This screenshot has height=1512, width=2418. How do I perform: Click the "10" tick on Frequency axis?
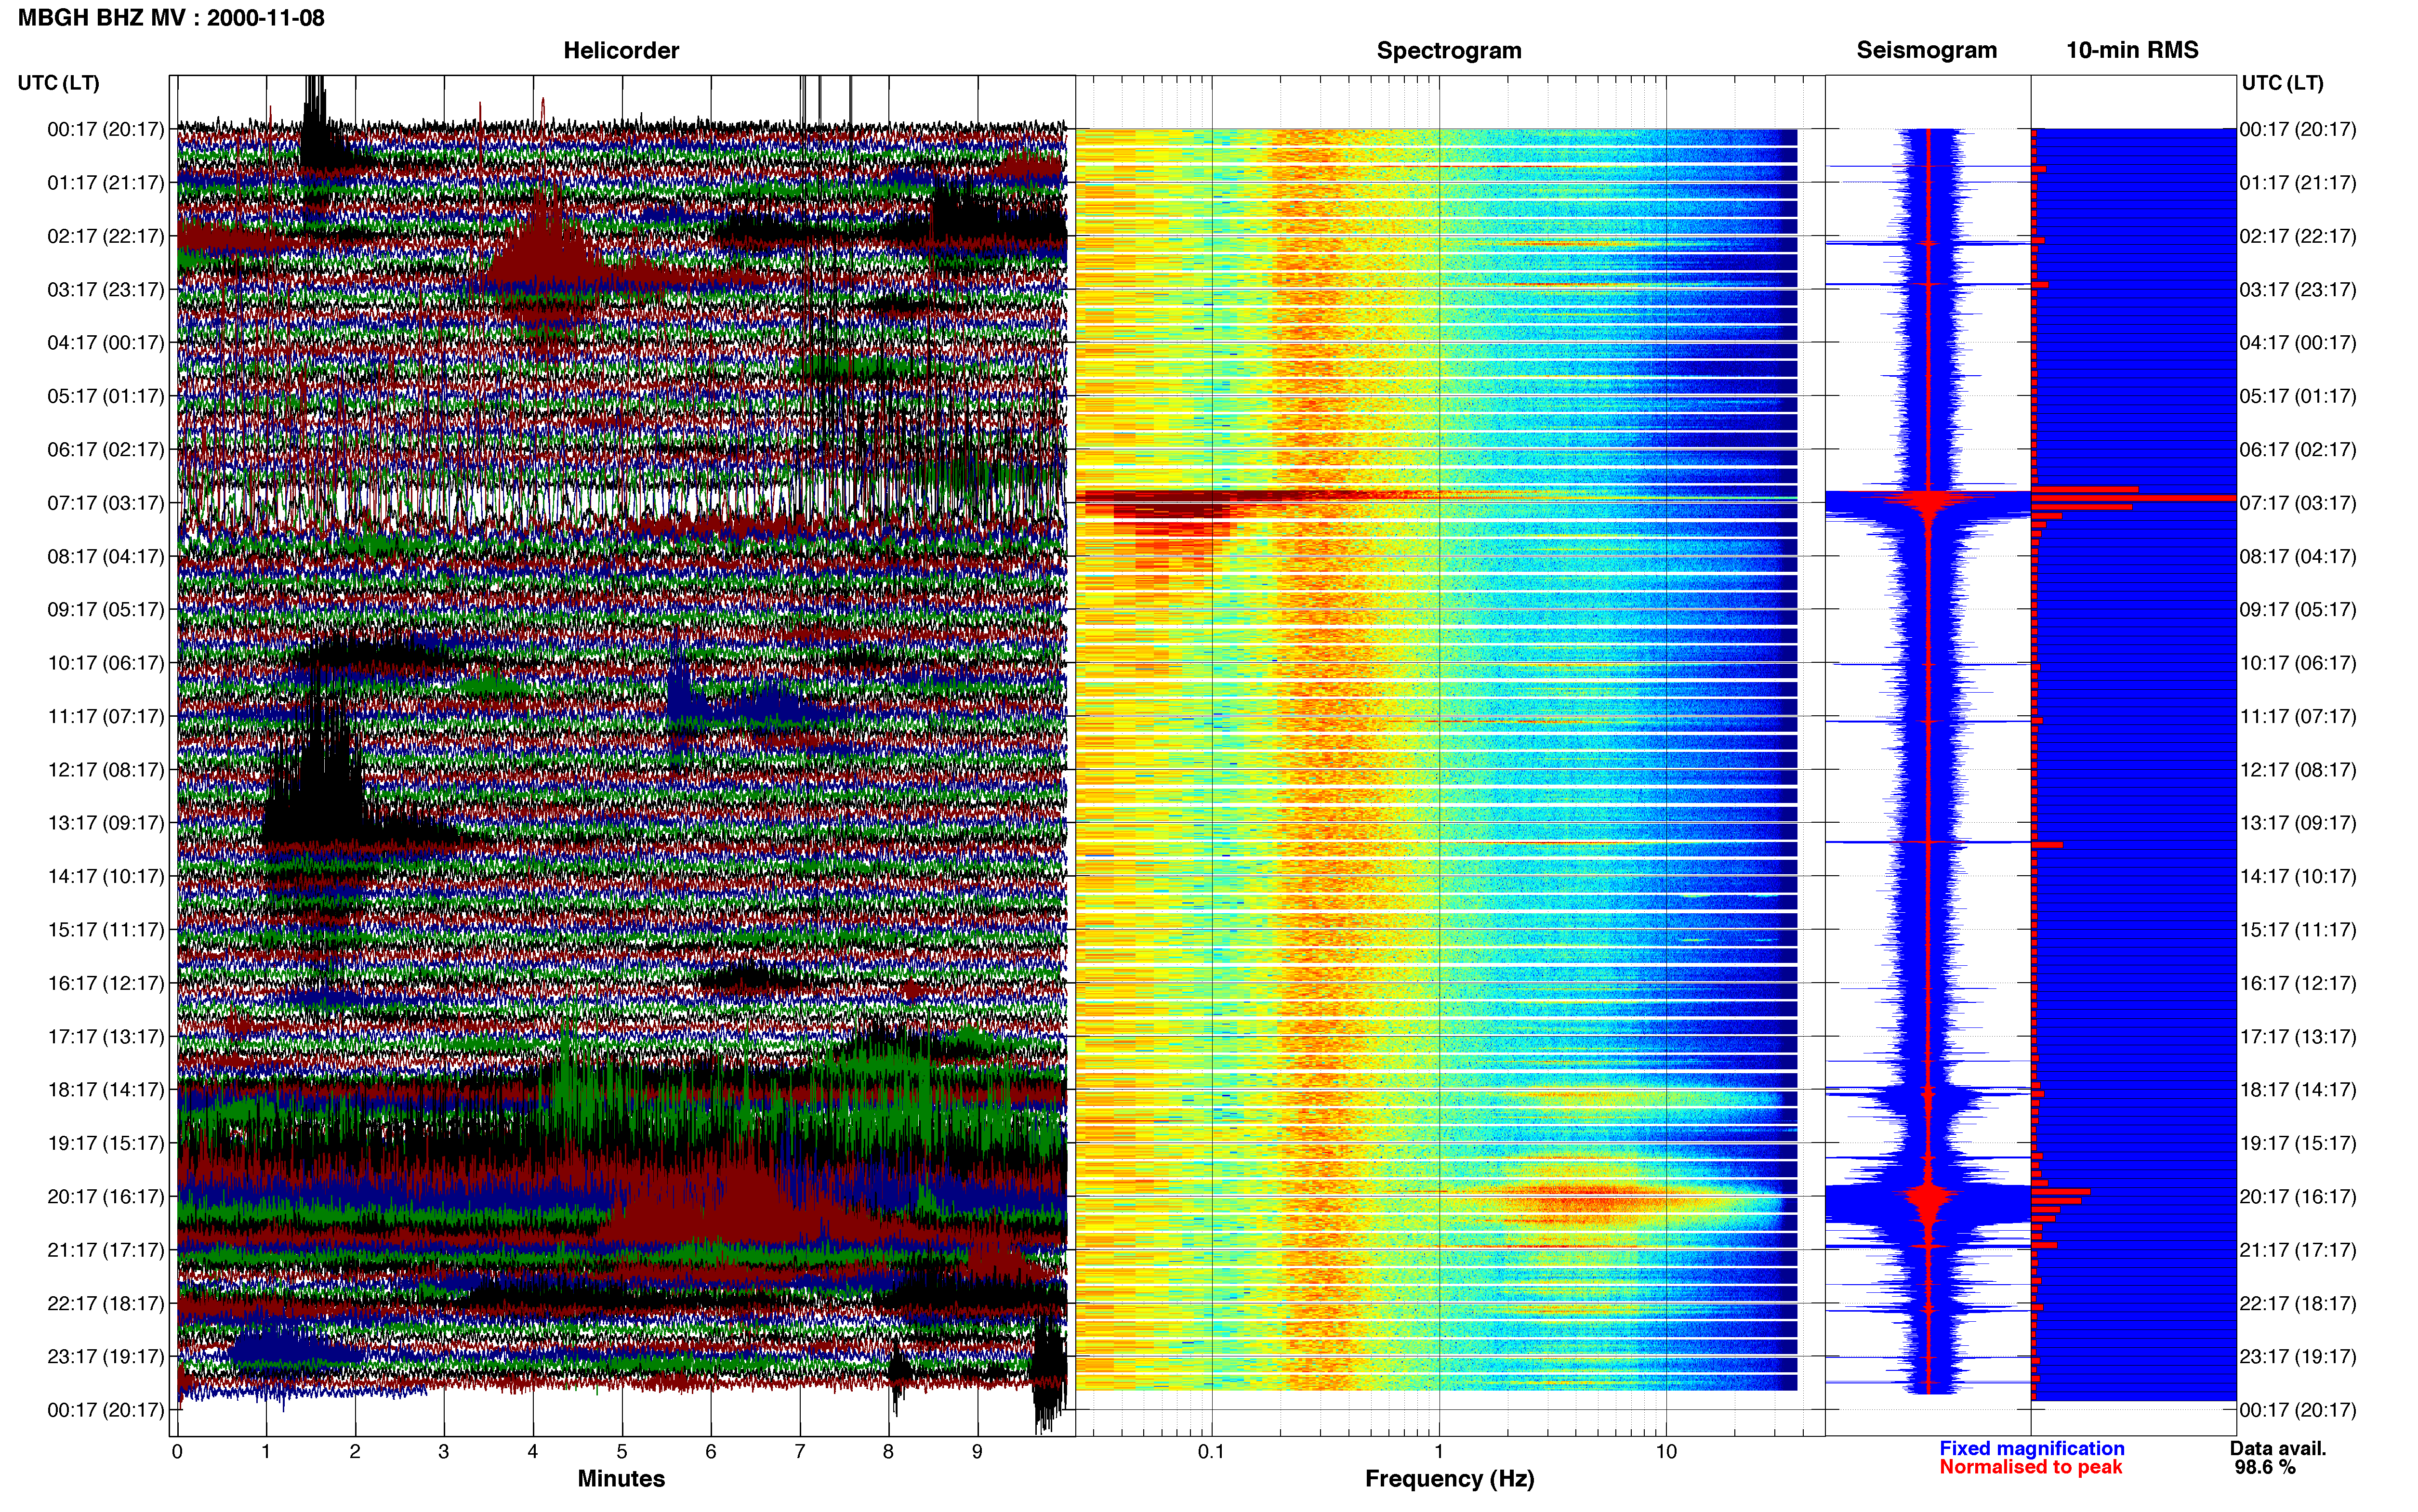pos(1666,1452)
